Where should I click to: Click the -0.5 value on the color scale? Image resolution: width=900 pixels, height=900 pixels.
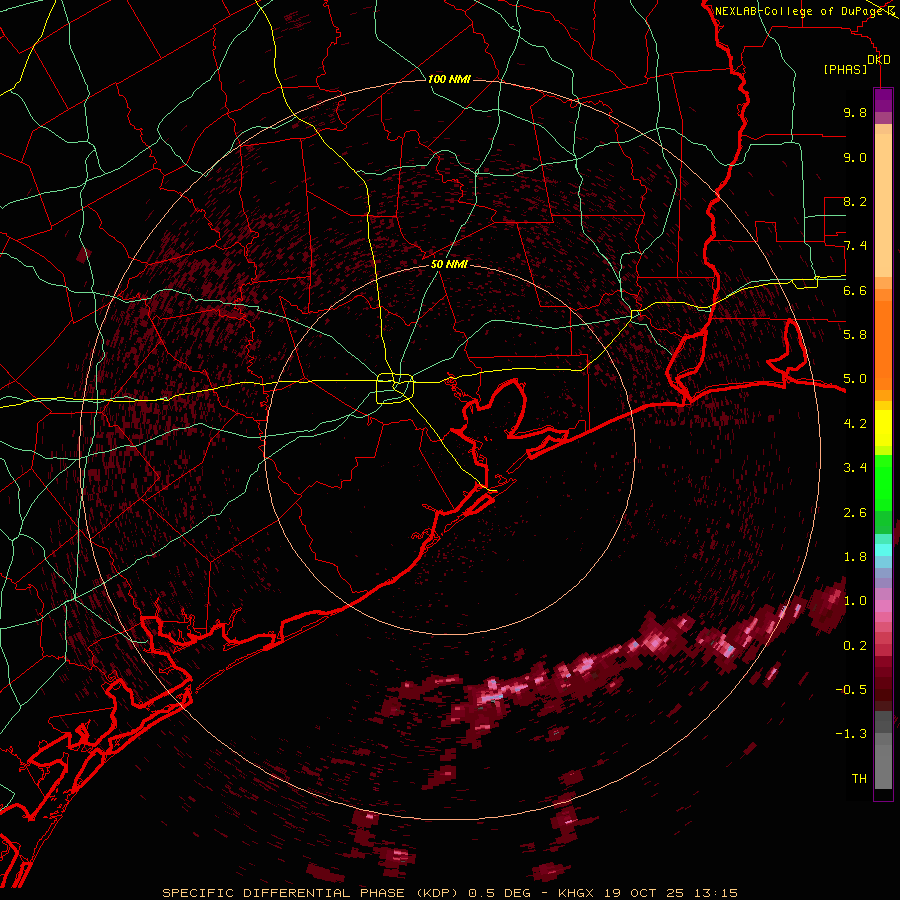[851, 690]
